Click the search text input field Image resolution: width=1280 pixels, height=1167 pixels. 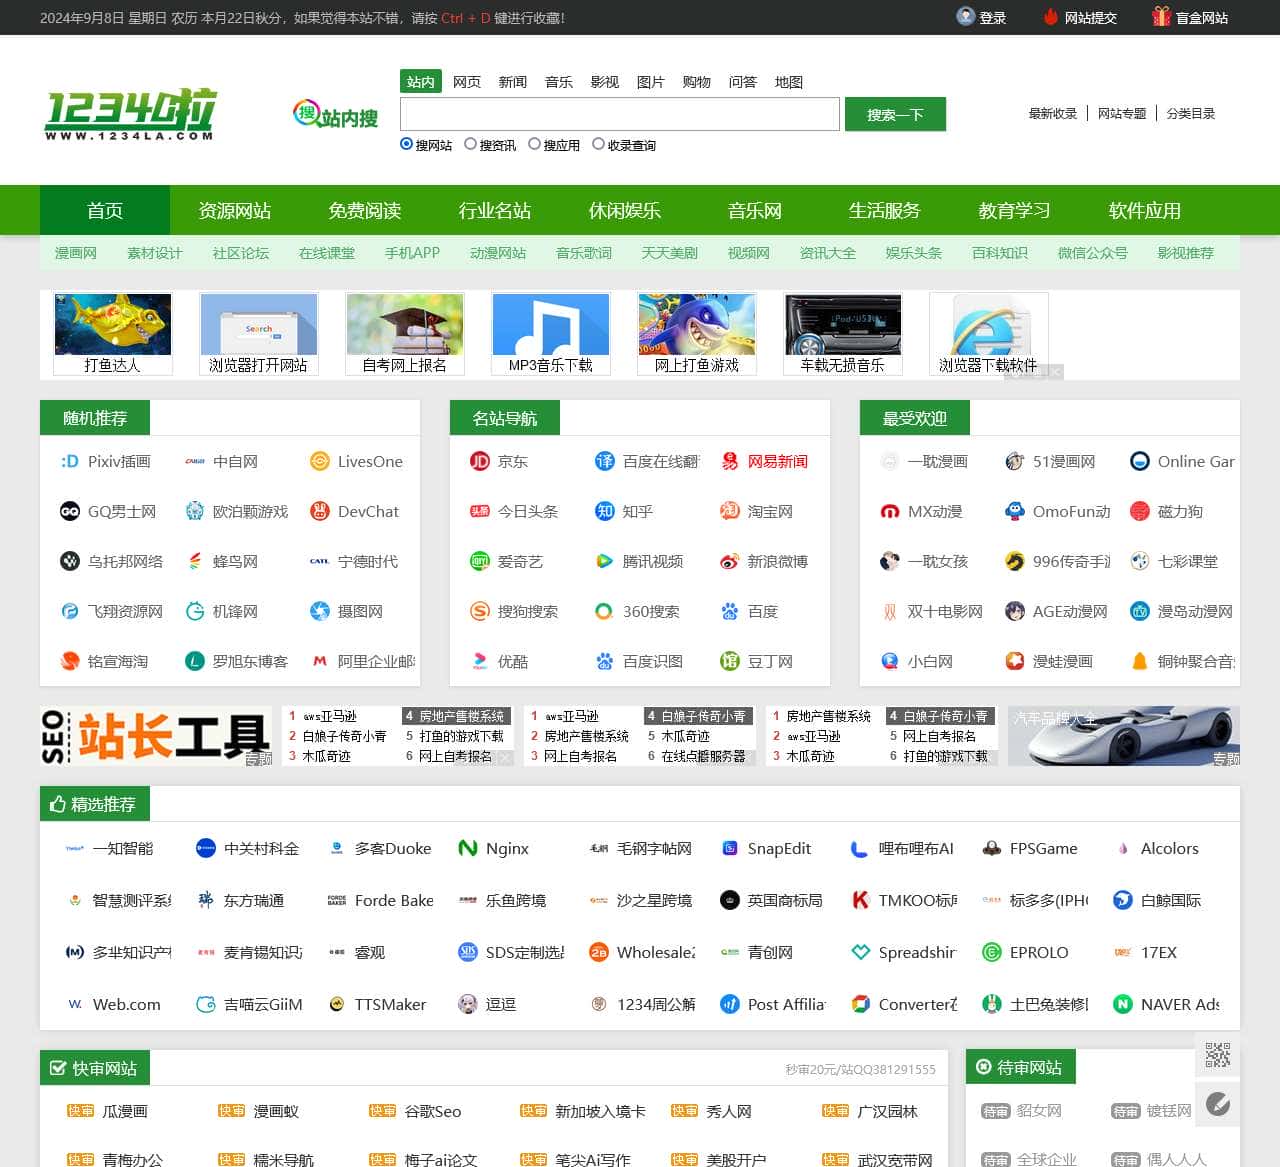tap(619, 114)
